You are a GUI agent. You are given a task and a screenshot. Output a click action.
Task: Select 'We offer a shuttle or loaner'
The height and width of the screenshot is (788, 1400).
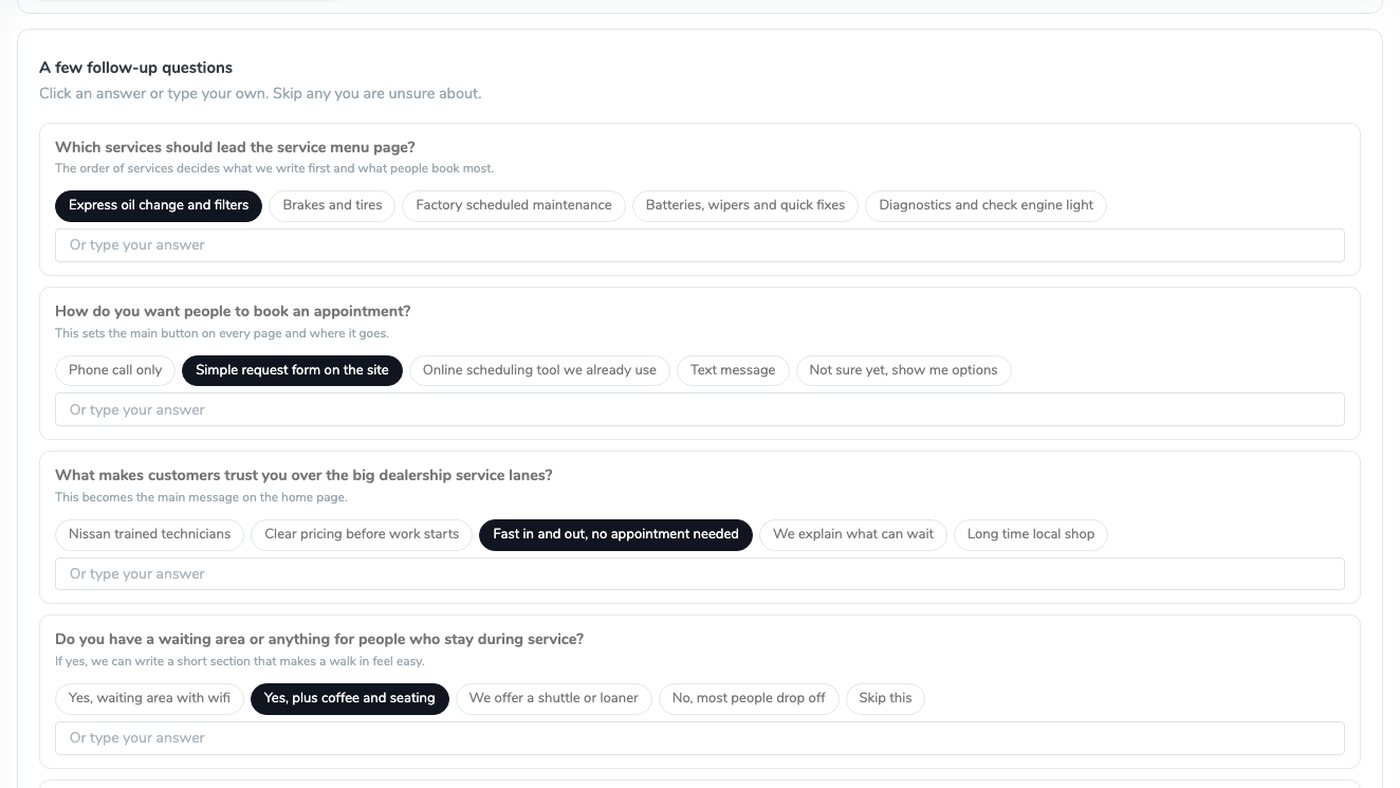554,699
